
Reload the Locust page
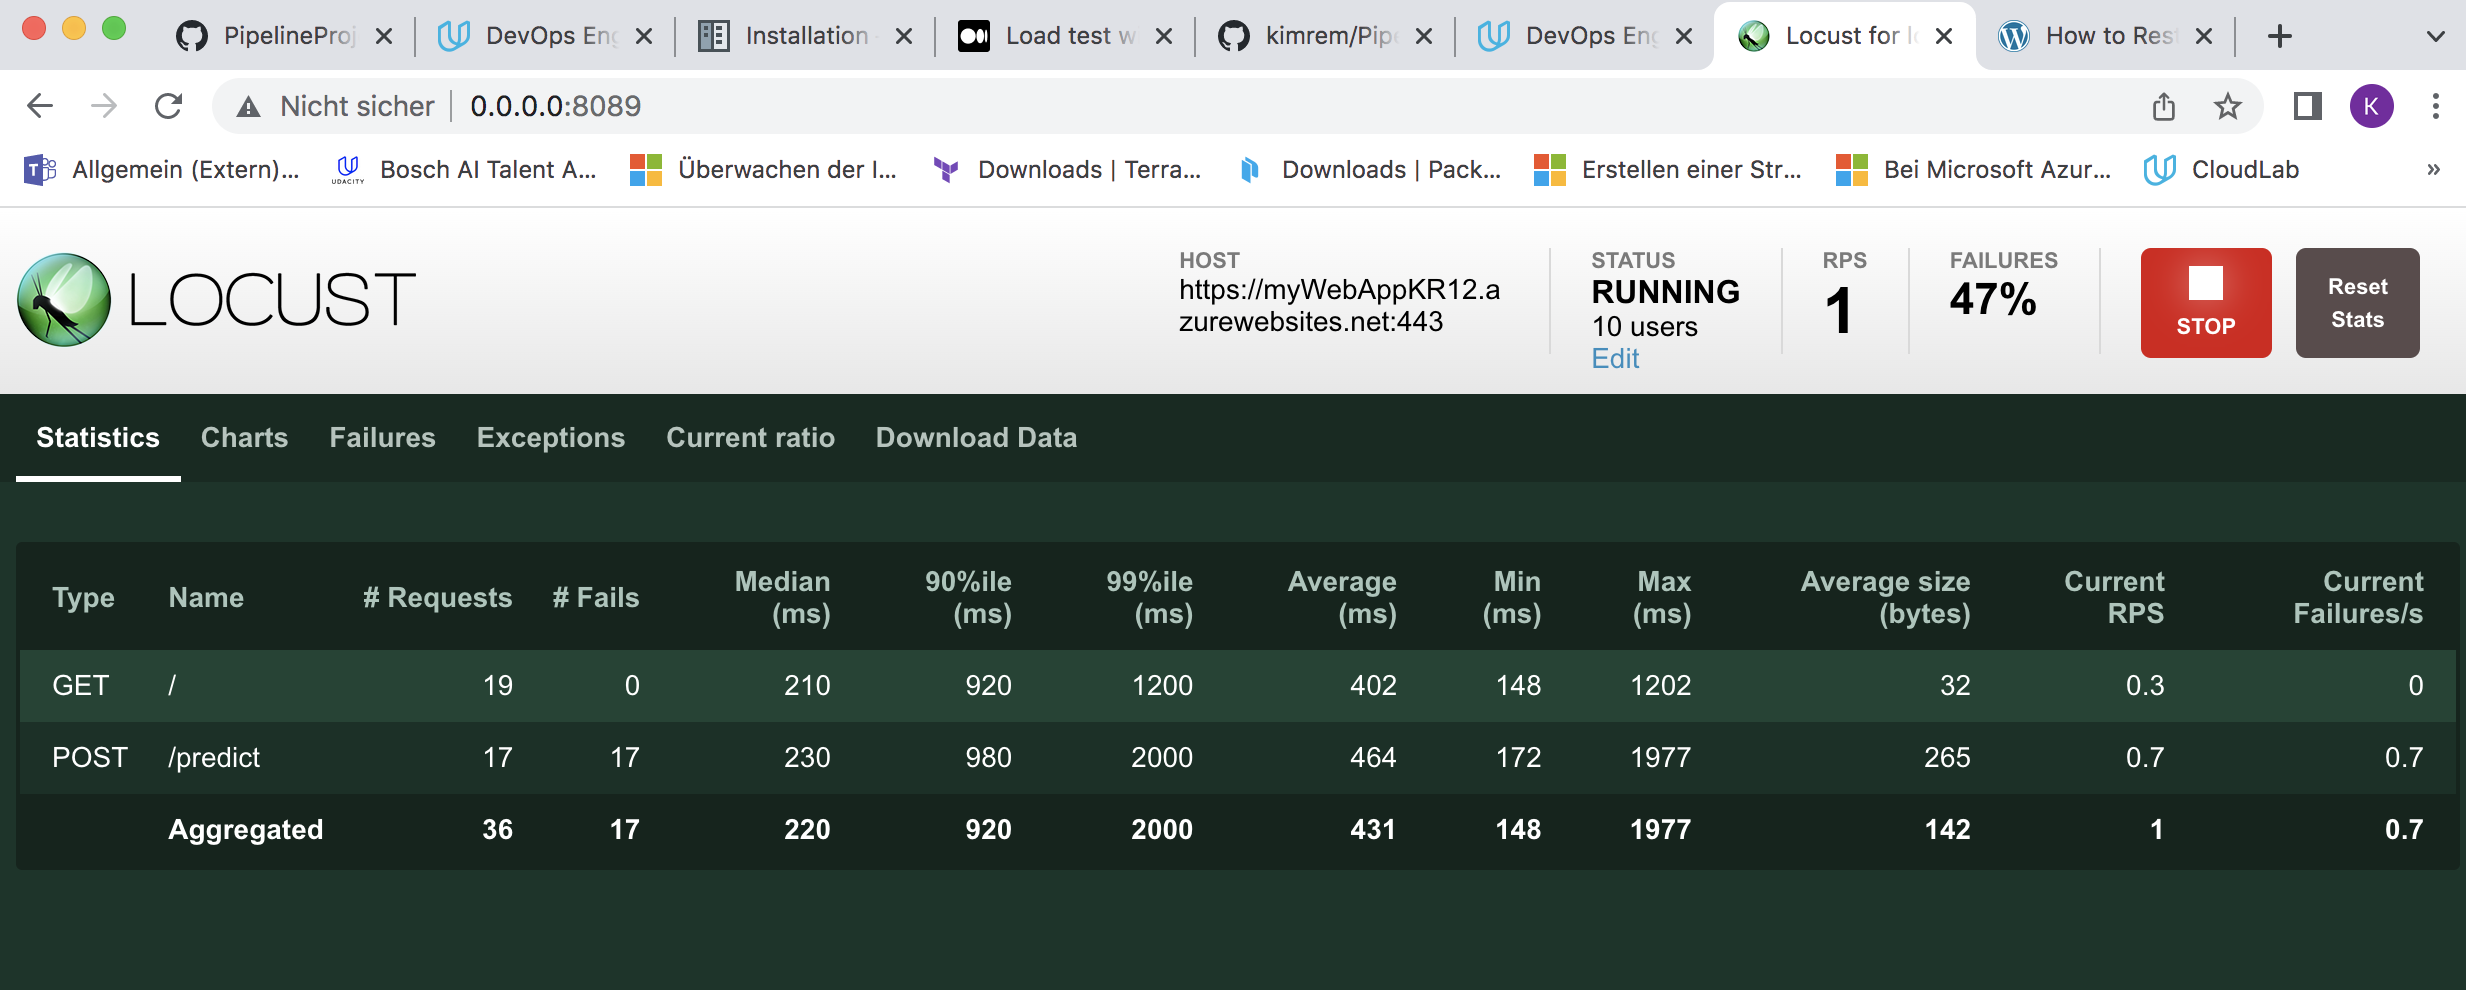tap(168, 105)
